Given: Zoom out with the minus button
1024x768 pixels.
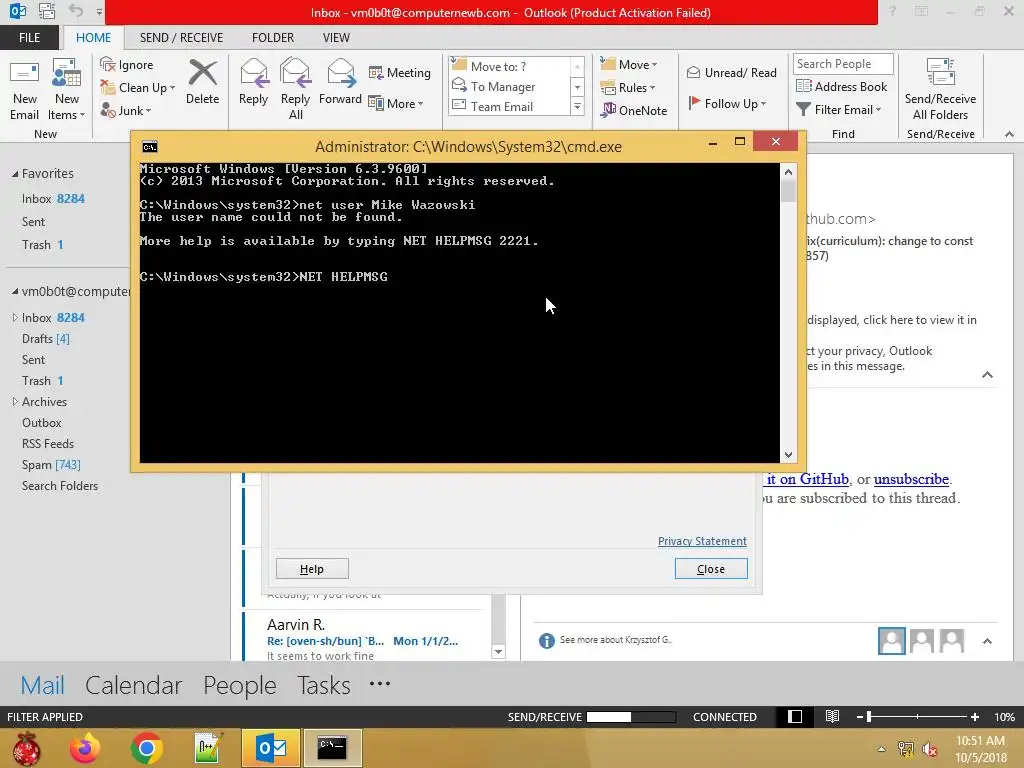Looking at the screenshot, I should 859,717.
